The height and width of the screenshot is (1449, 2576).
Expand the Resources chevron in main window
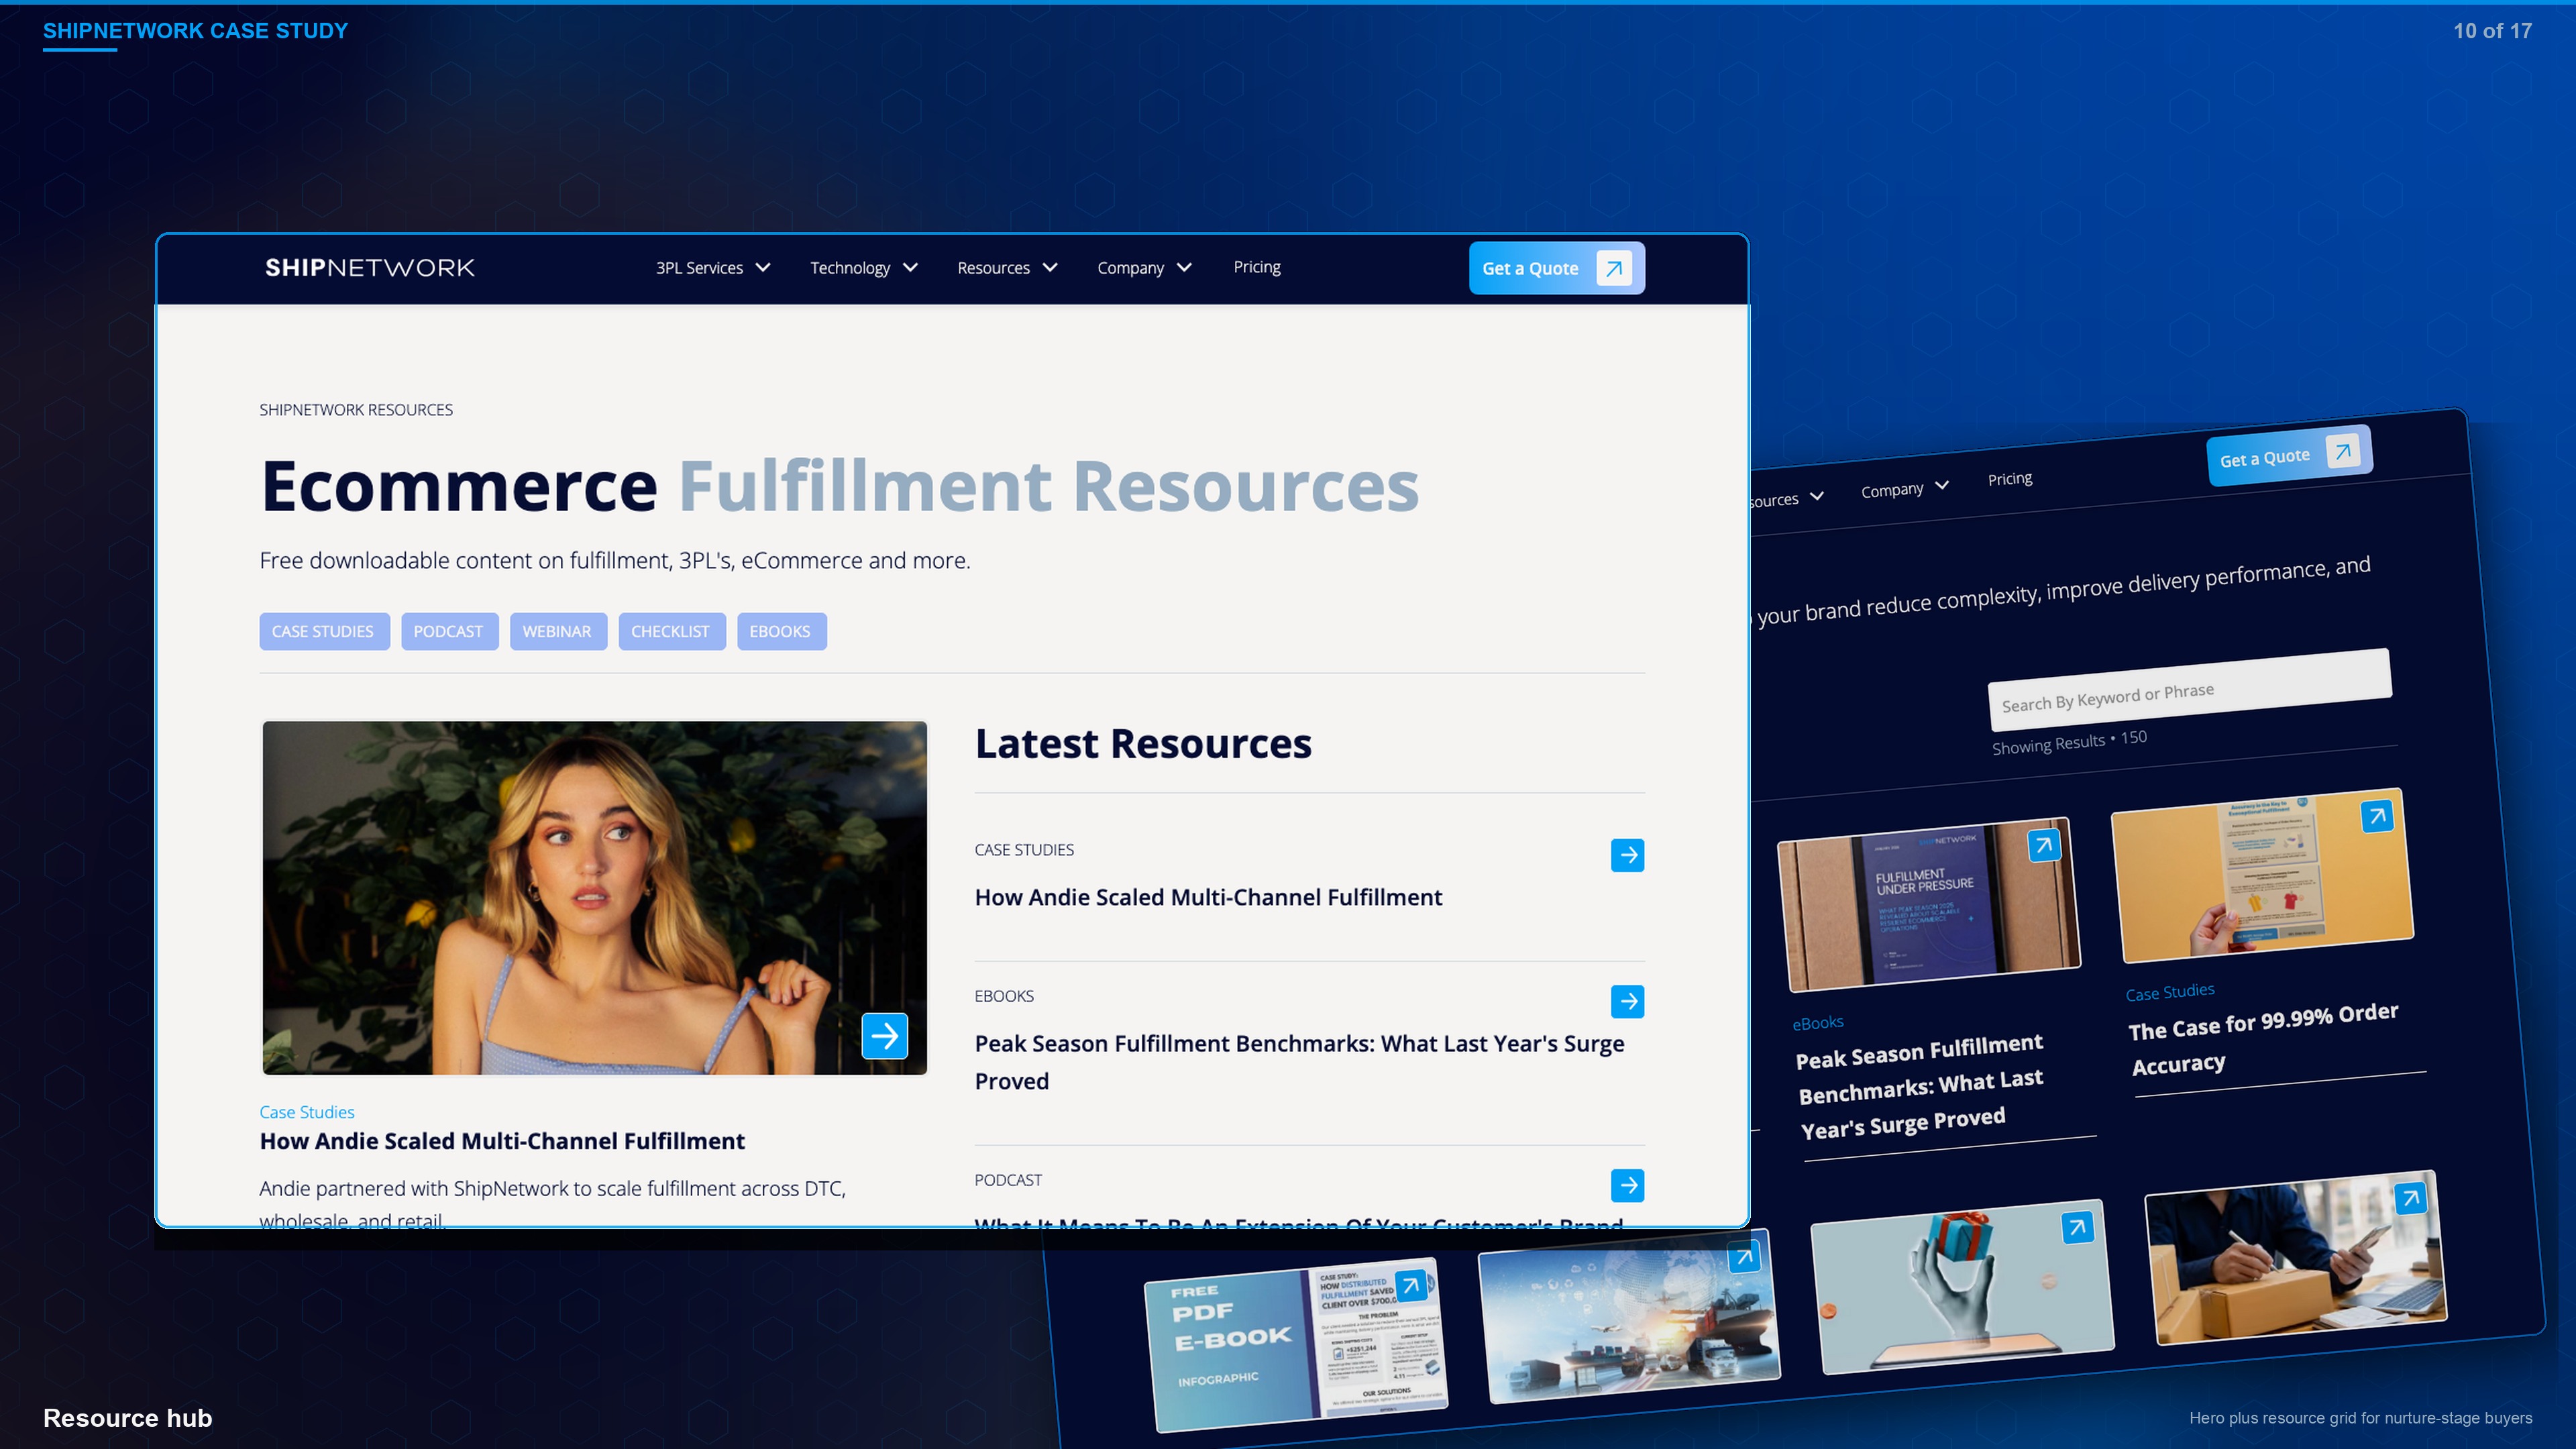coord(1050,268)
